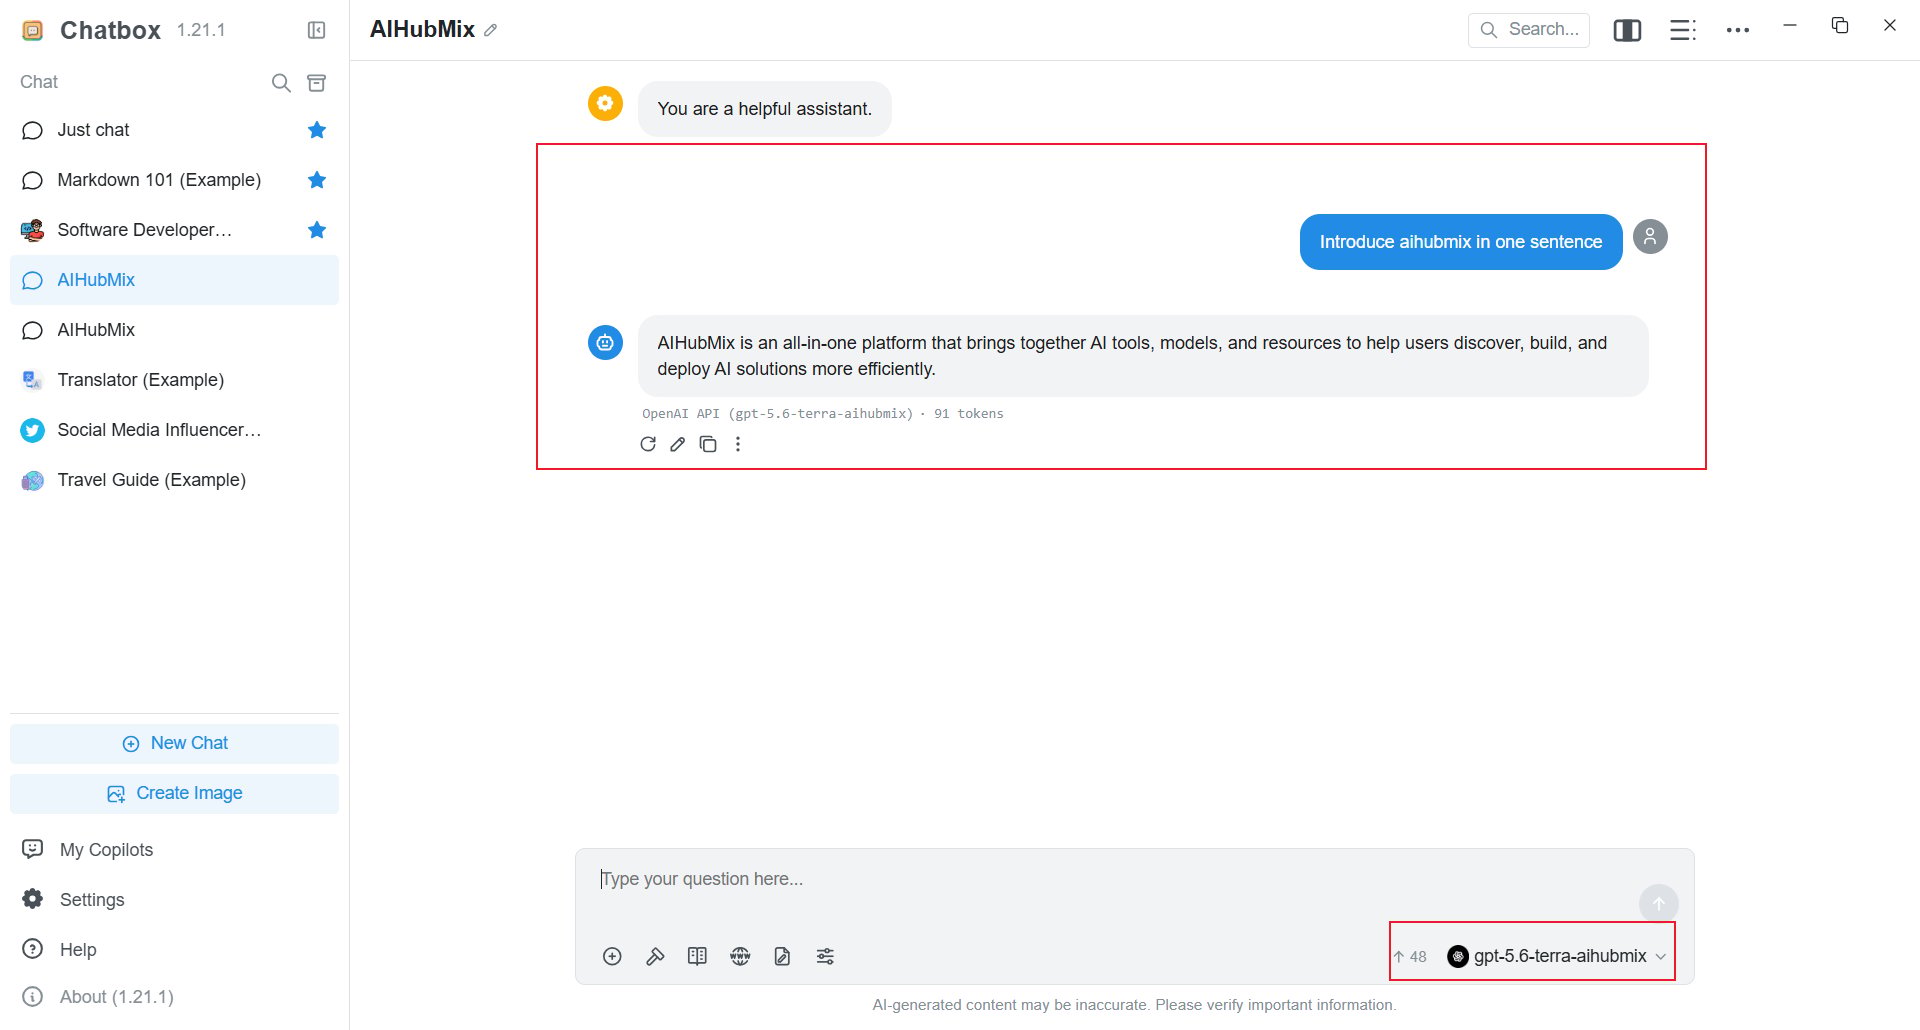This screenshot has width=1920, height=1030.
Task: Open Social Media Influencer chat
Action: [x=174, y=430]
